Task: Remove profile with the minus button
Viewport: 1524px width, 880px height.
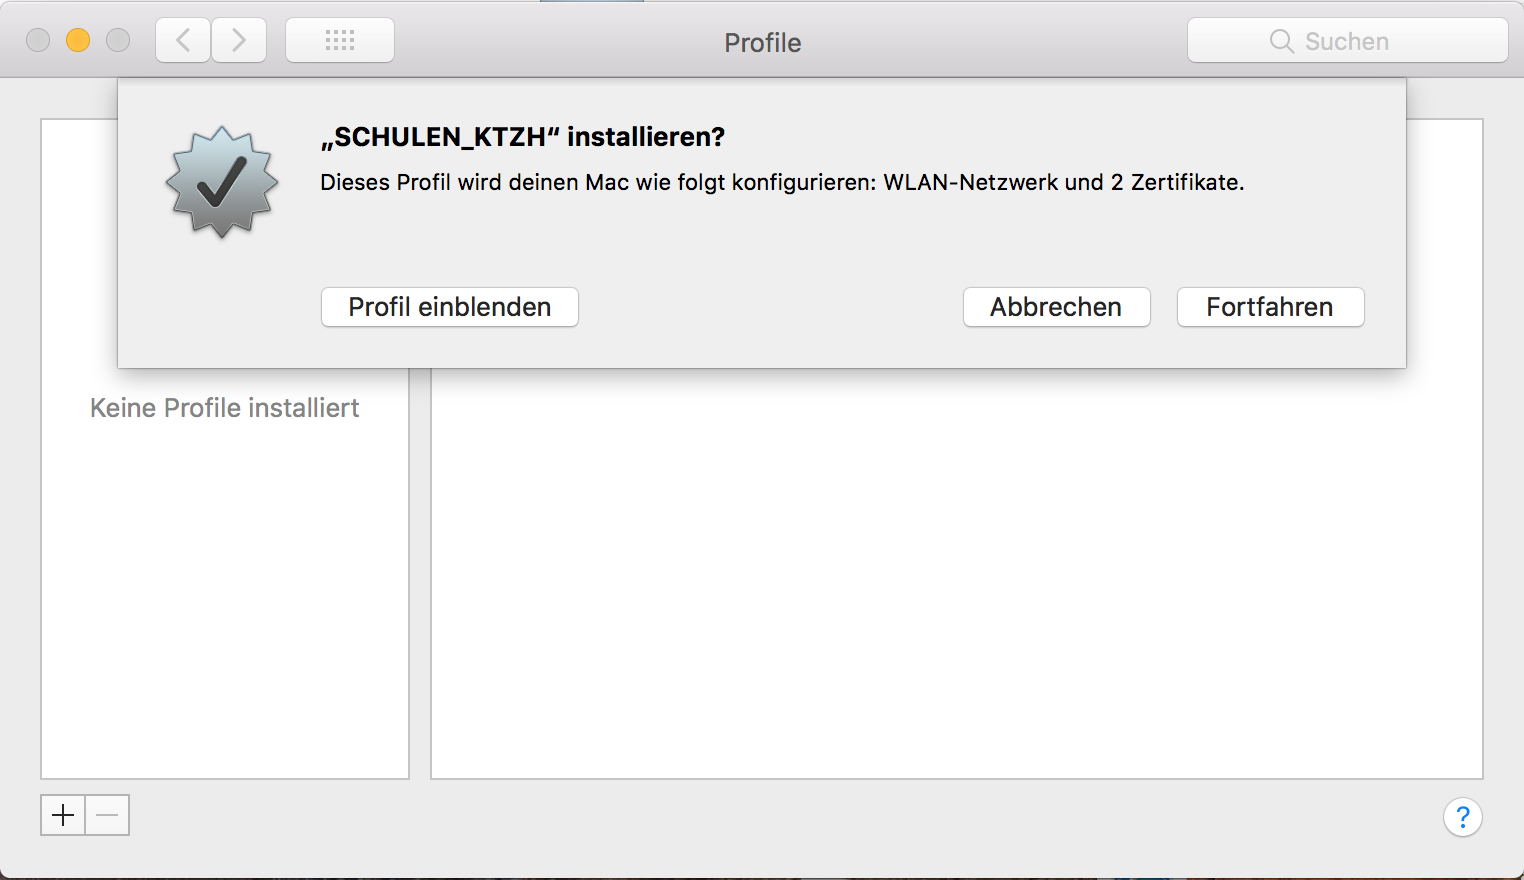Action: click(108, 815)
